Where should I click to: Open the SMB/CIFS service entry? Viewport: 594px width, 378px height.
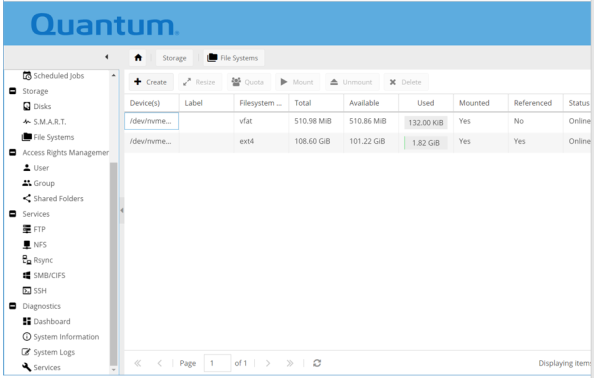point(44,275)
